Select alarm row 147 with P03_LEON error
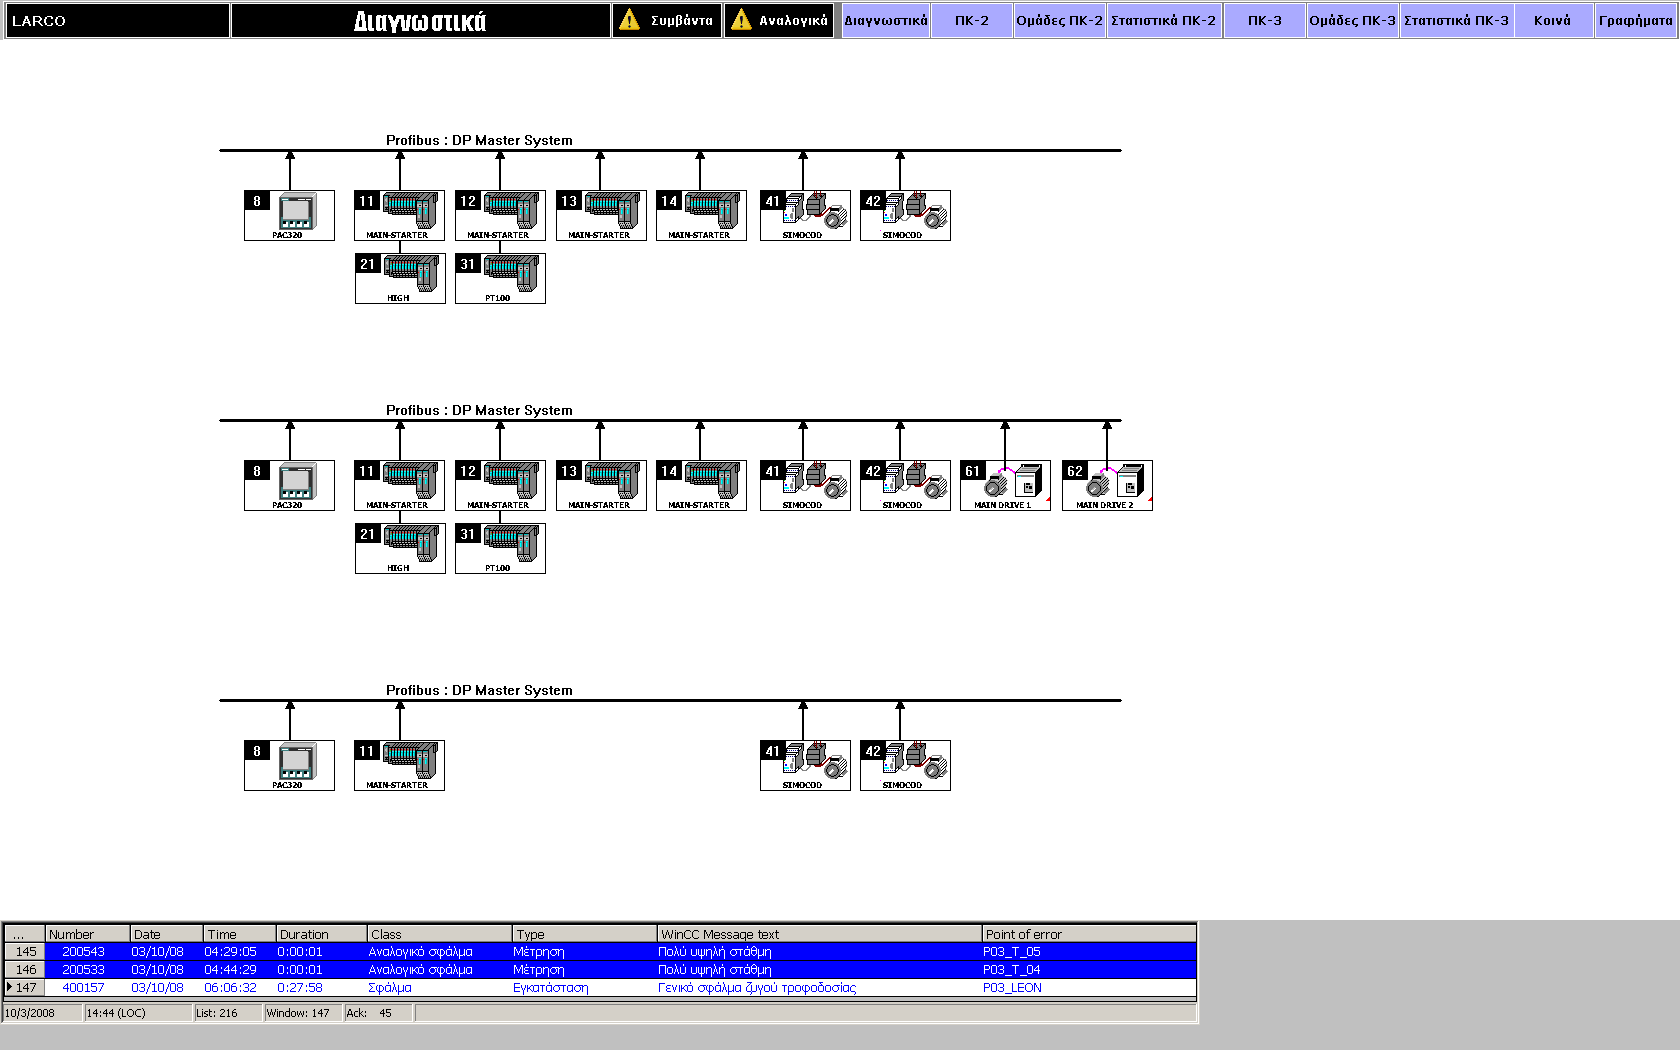The width and height of the screenshot is (1680, 1050). pos(600,988)
